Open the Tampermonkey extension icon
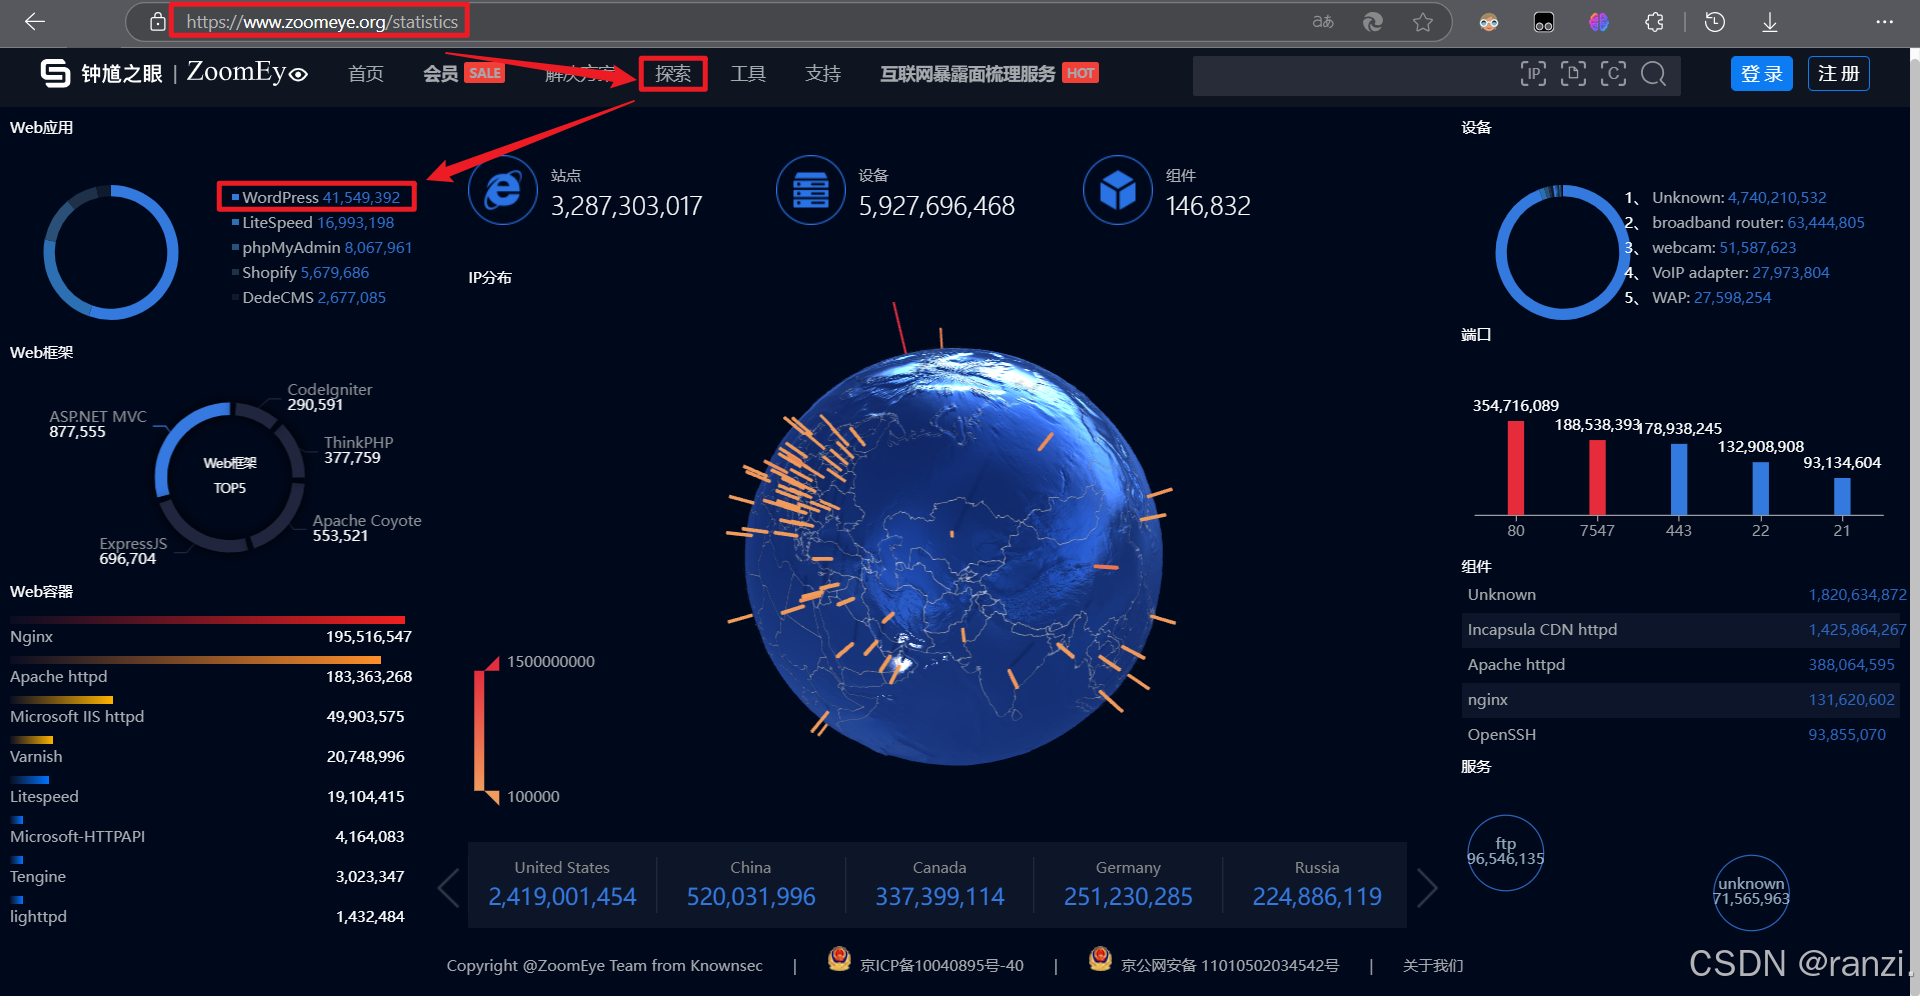This screenshot has width=1920, height=996. (1544, 21)
